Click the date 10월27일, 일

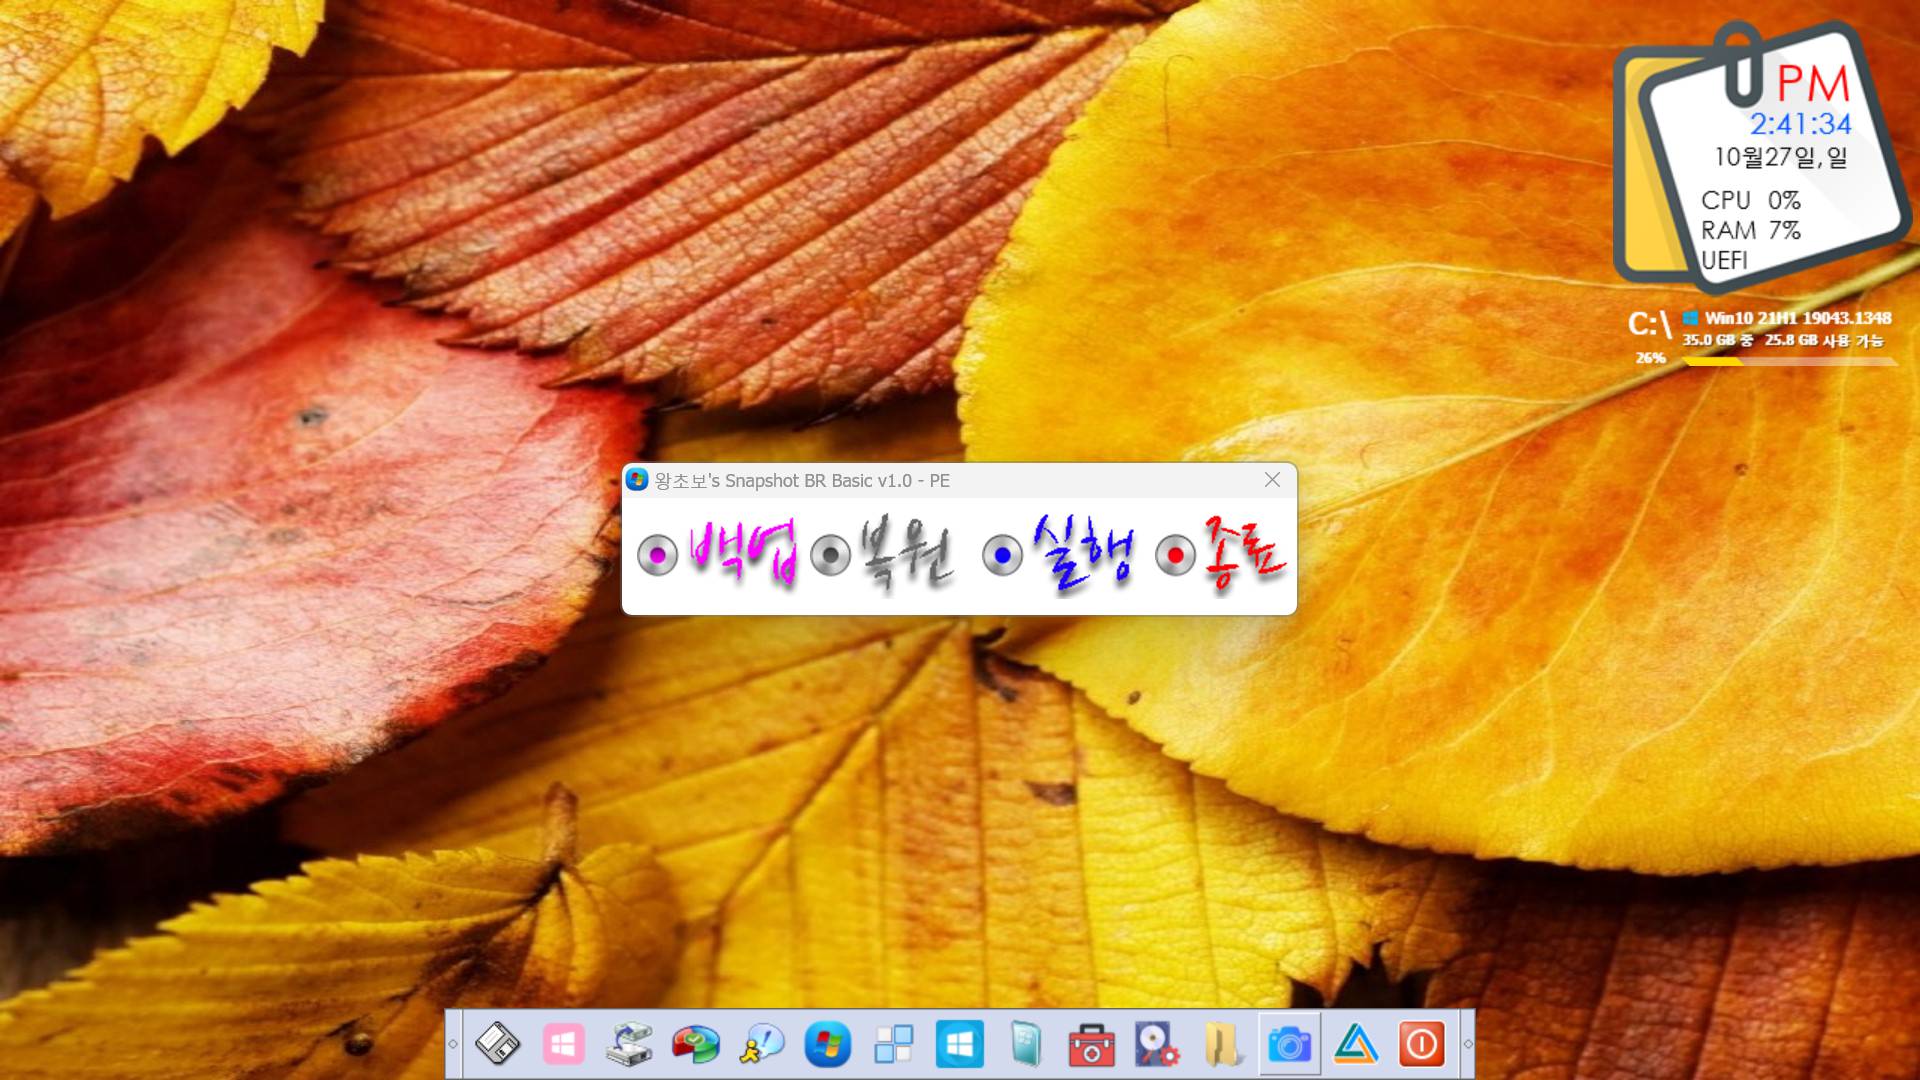point(1781,157)
